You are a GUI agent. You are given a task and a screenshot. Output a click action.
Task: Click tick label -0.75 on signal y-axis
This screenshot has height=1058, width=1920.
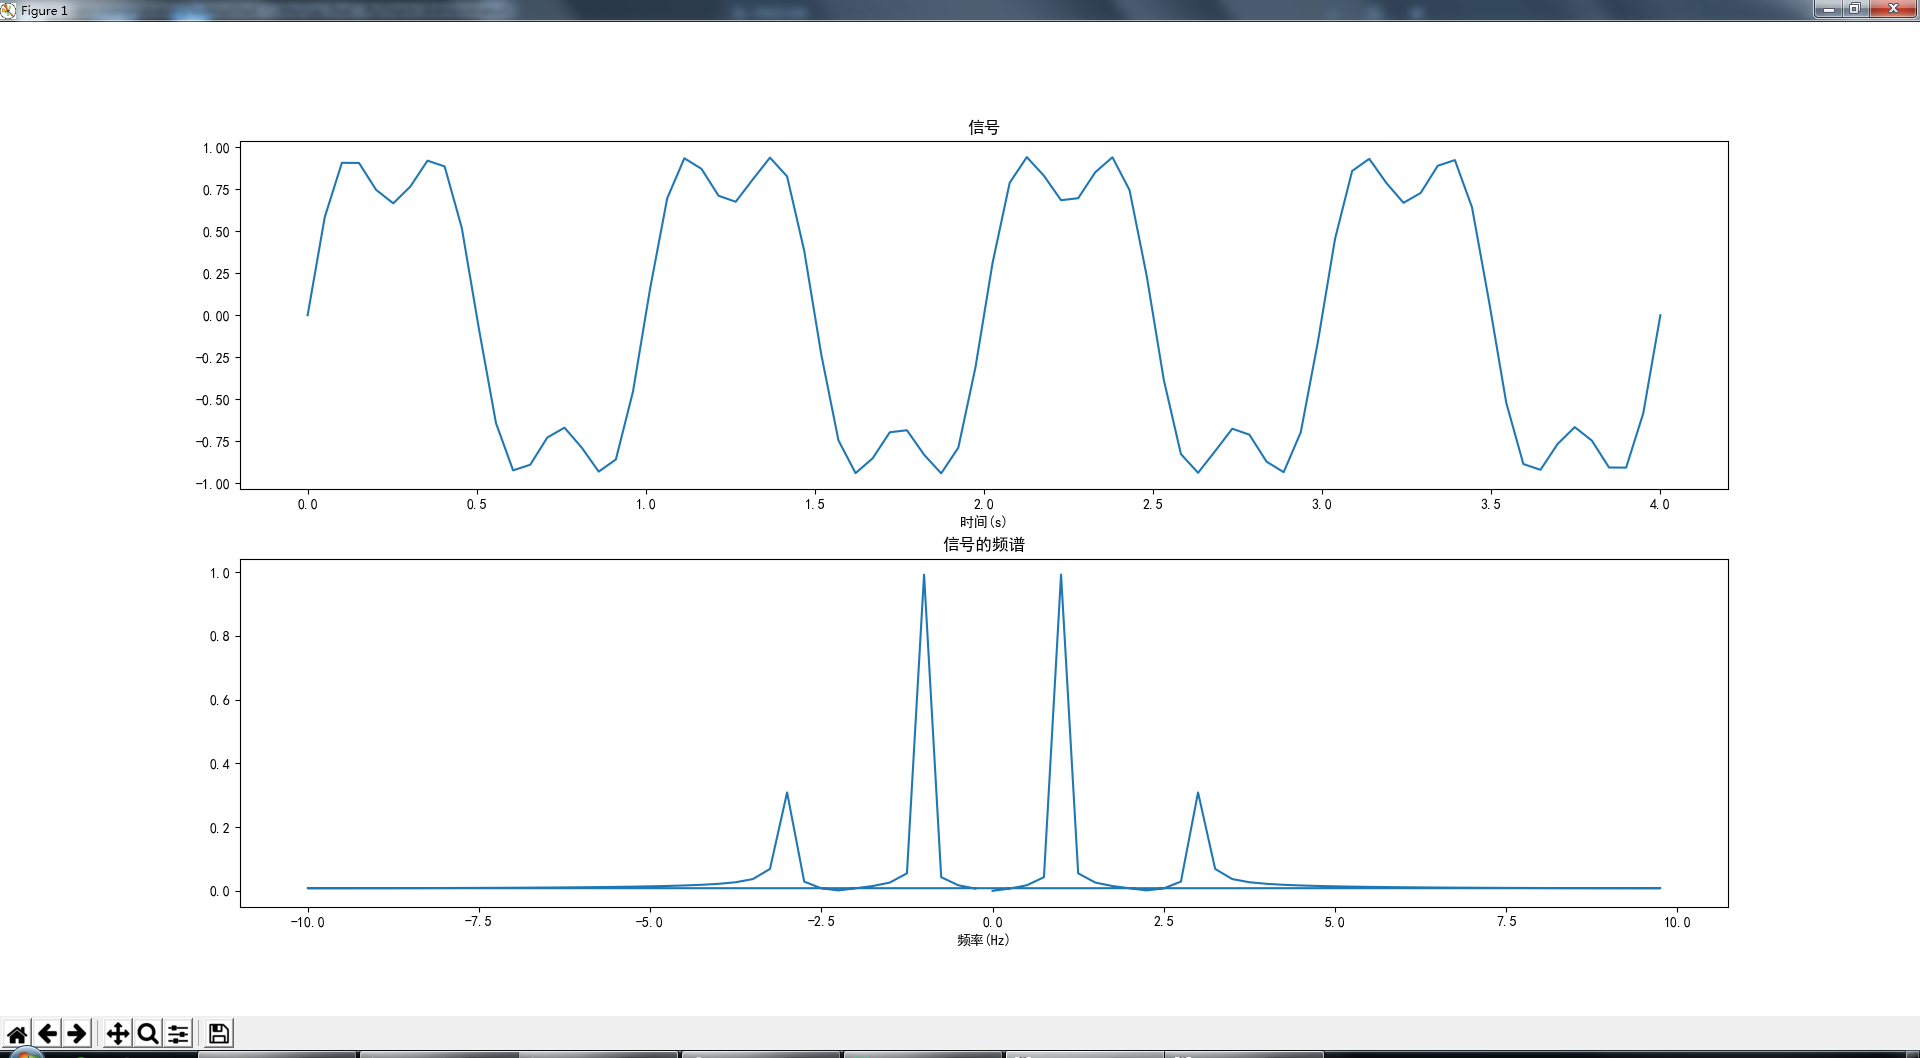point(213,442)
